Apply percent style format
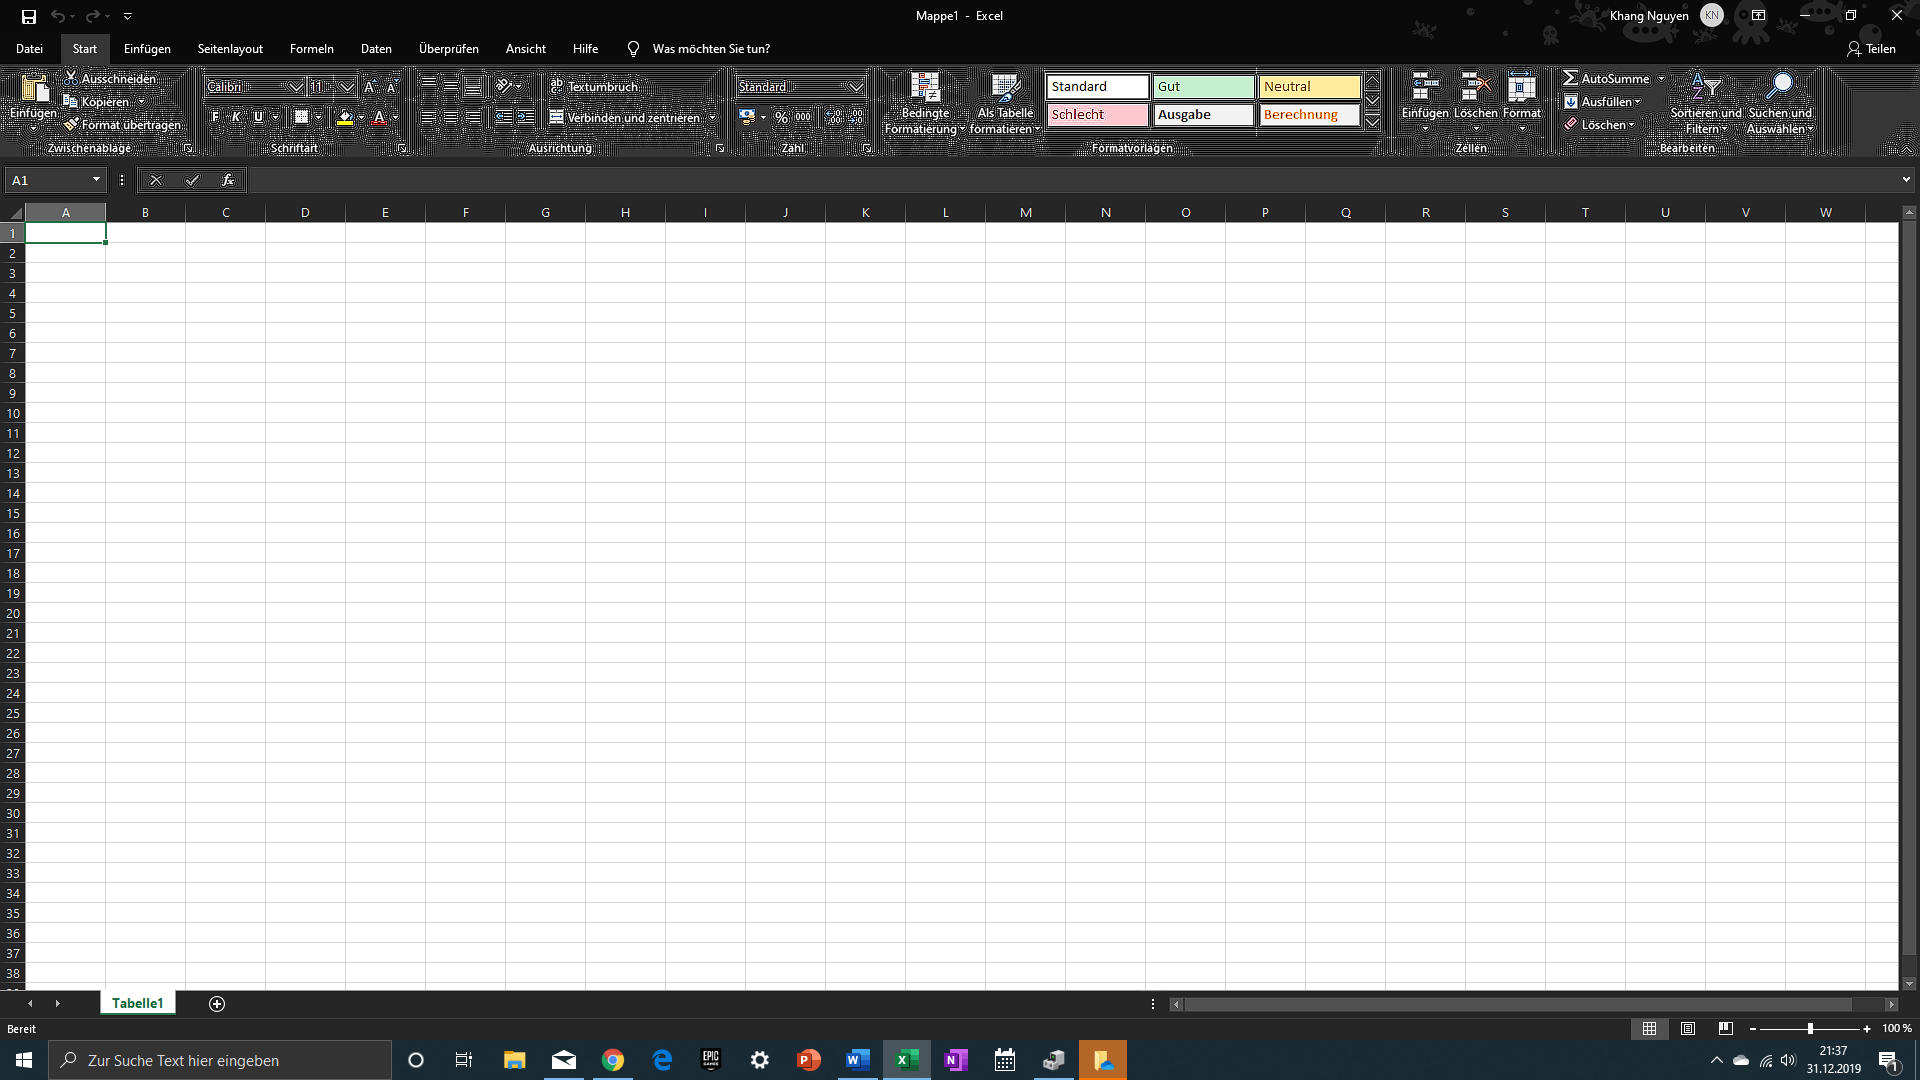Screen dimensions: 1920x1080 (781, 117)
